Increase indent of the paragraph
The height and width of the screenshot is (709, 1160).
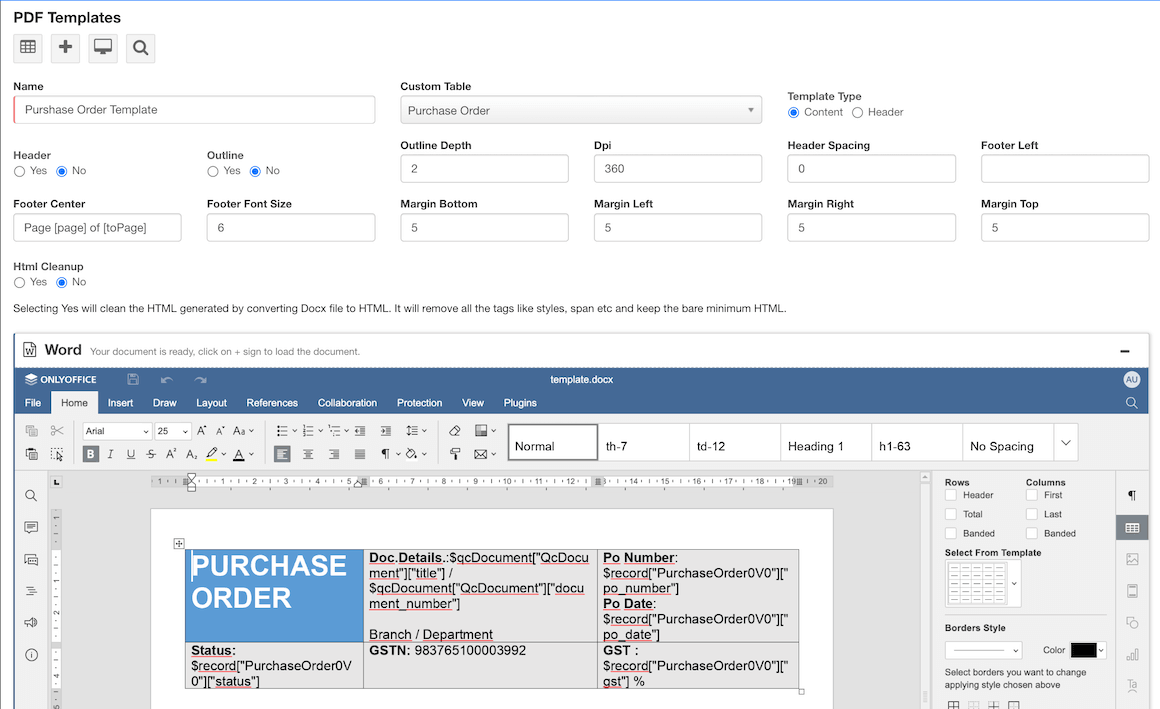pos(385,431)
